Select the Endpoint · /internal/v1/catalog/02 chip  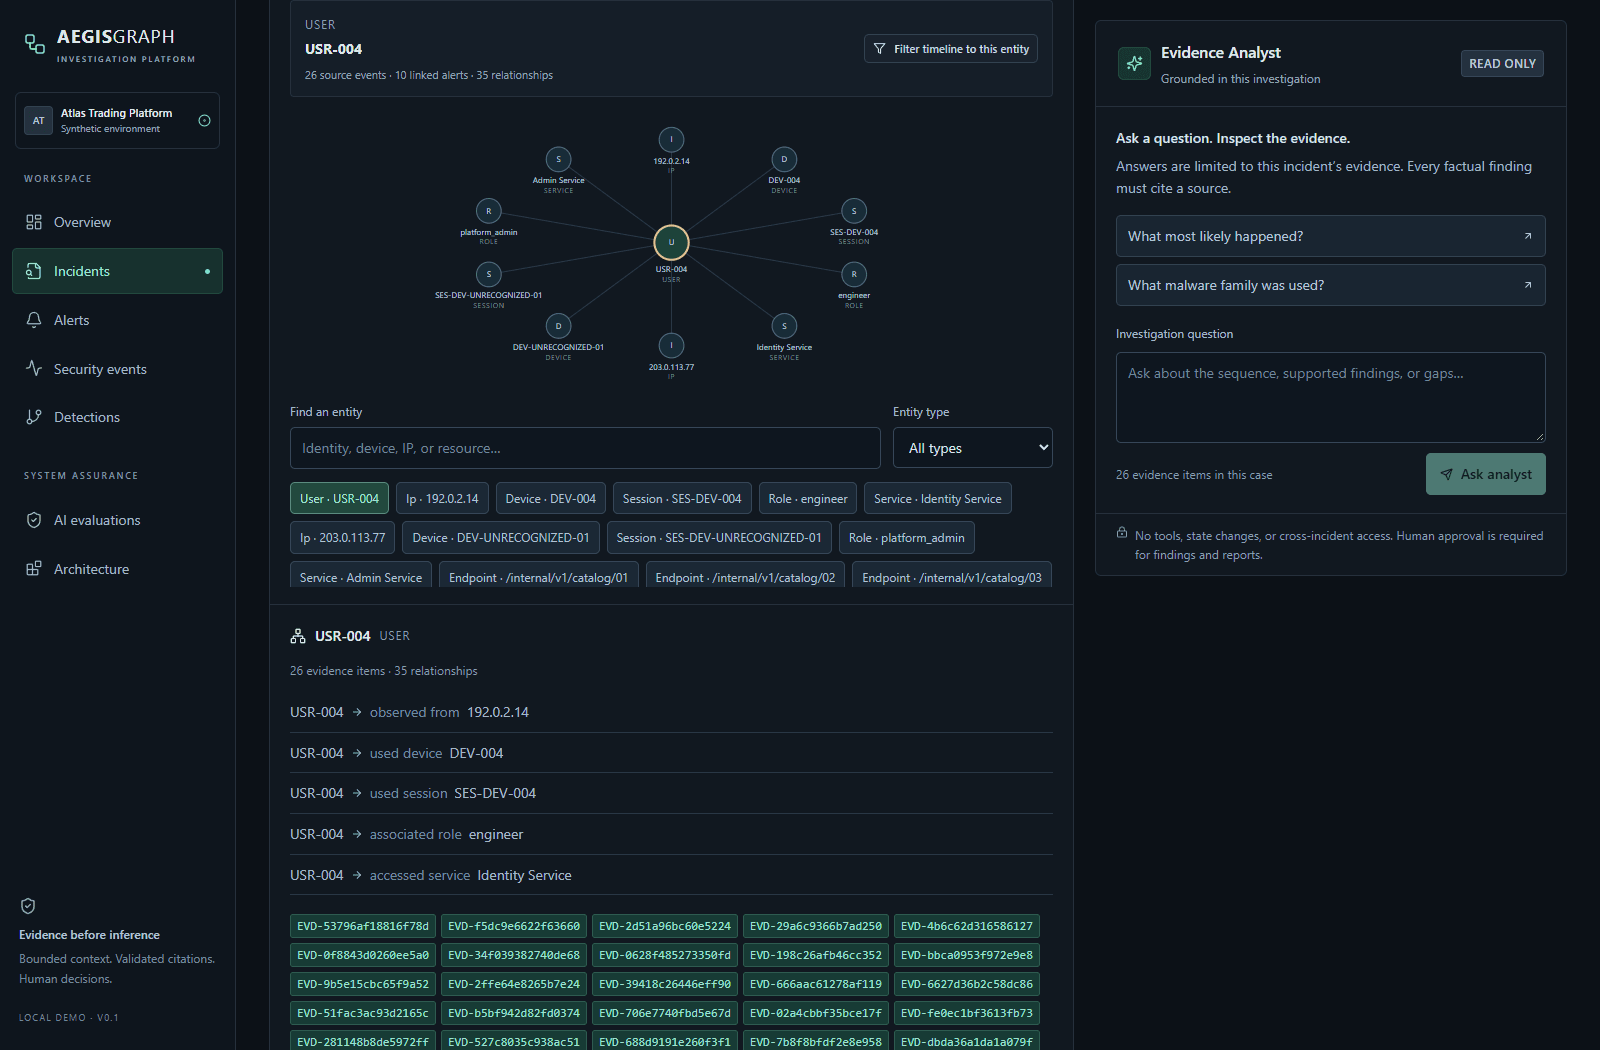coord(745,575)
